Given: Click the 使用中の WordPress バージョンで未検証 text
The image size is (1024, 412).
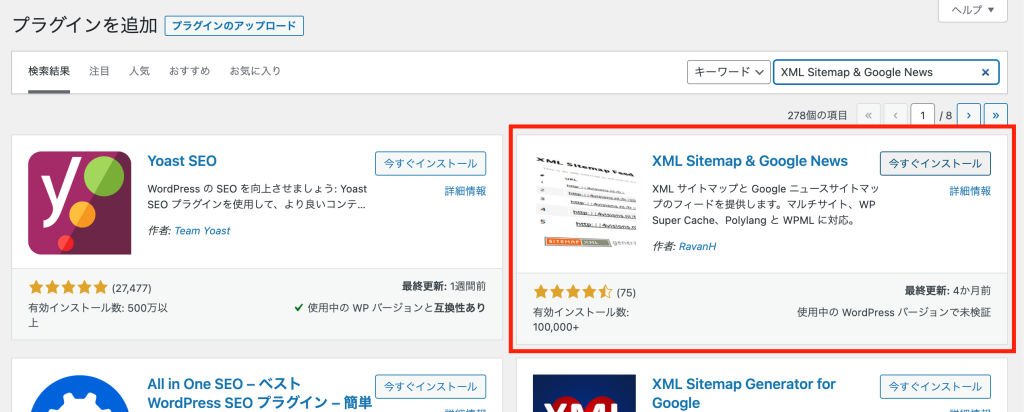Looking at the screenshot, I should (894, 312).
